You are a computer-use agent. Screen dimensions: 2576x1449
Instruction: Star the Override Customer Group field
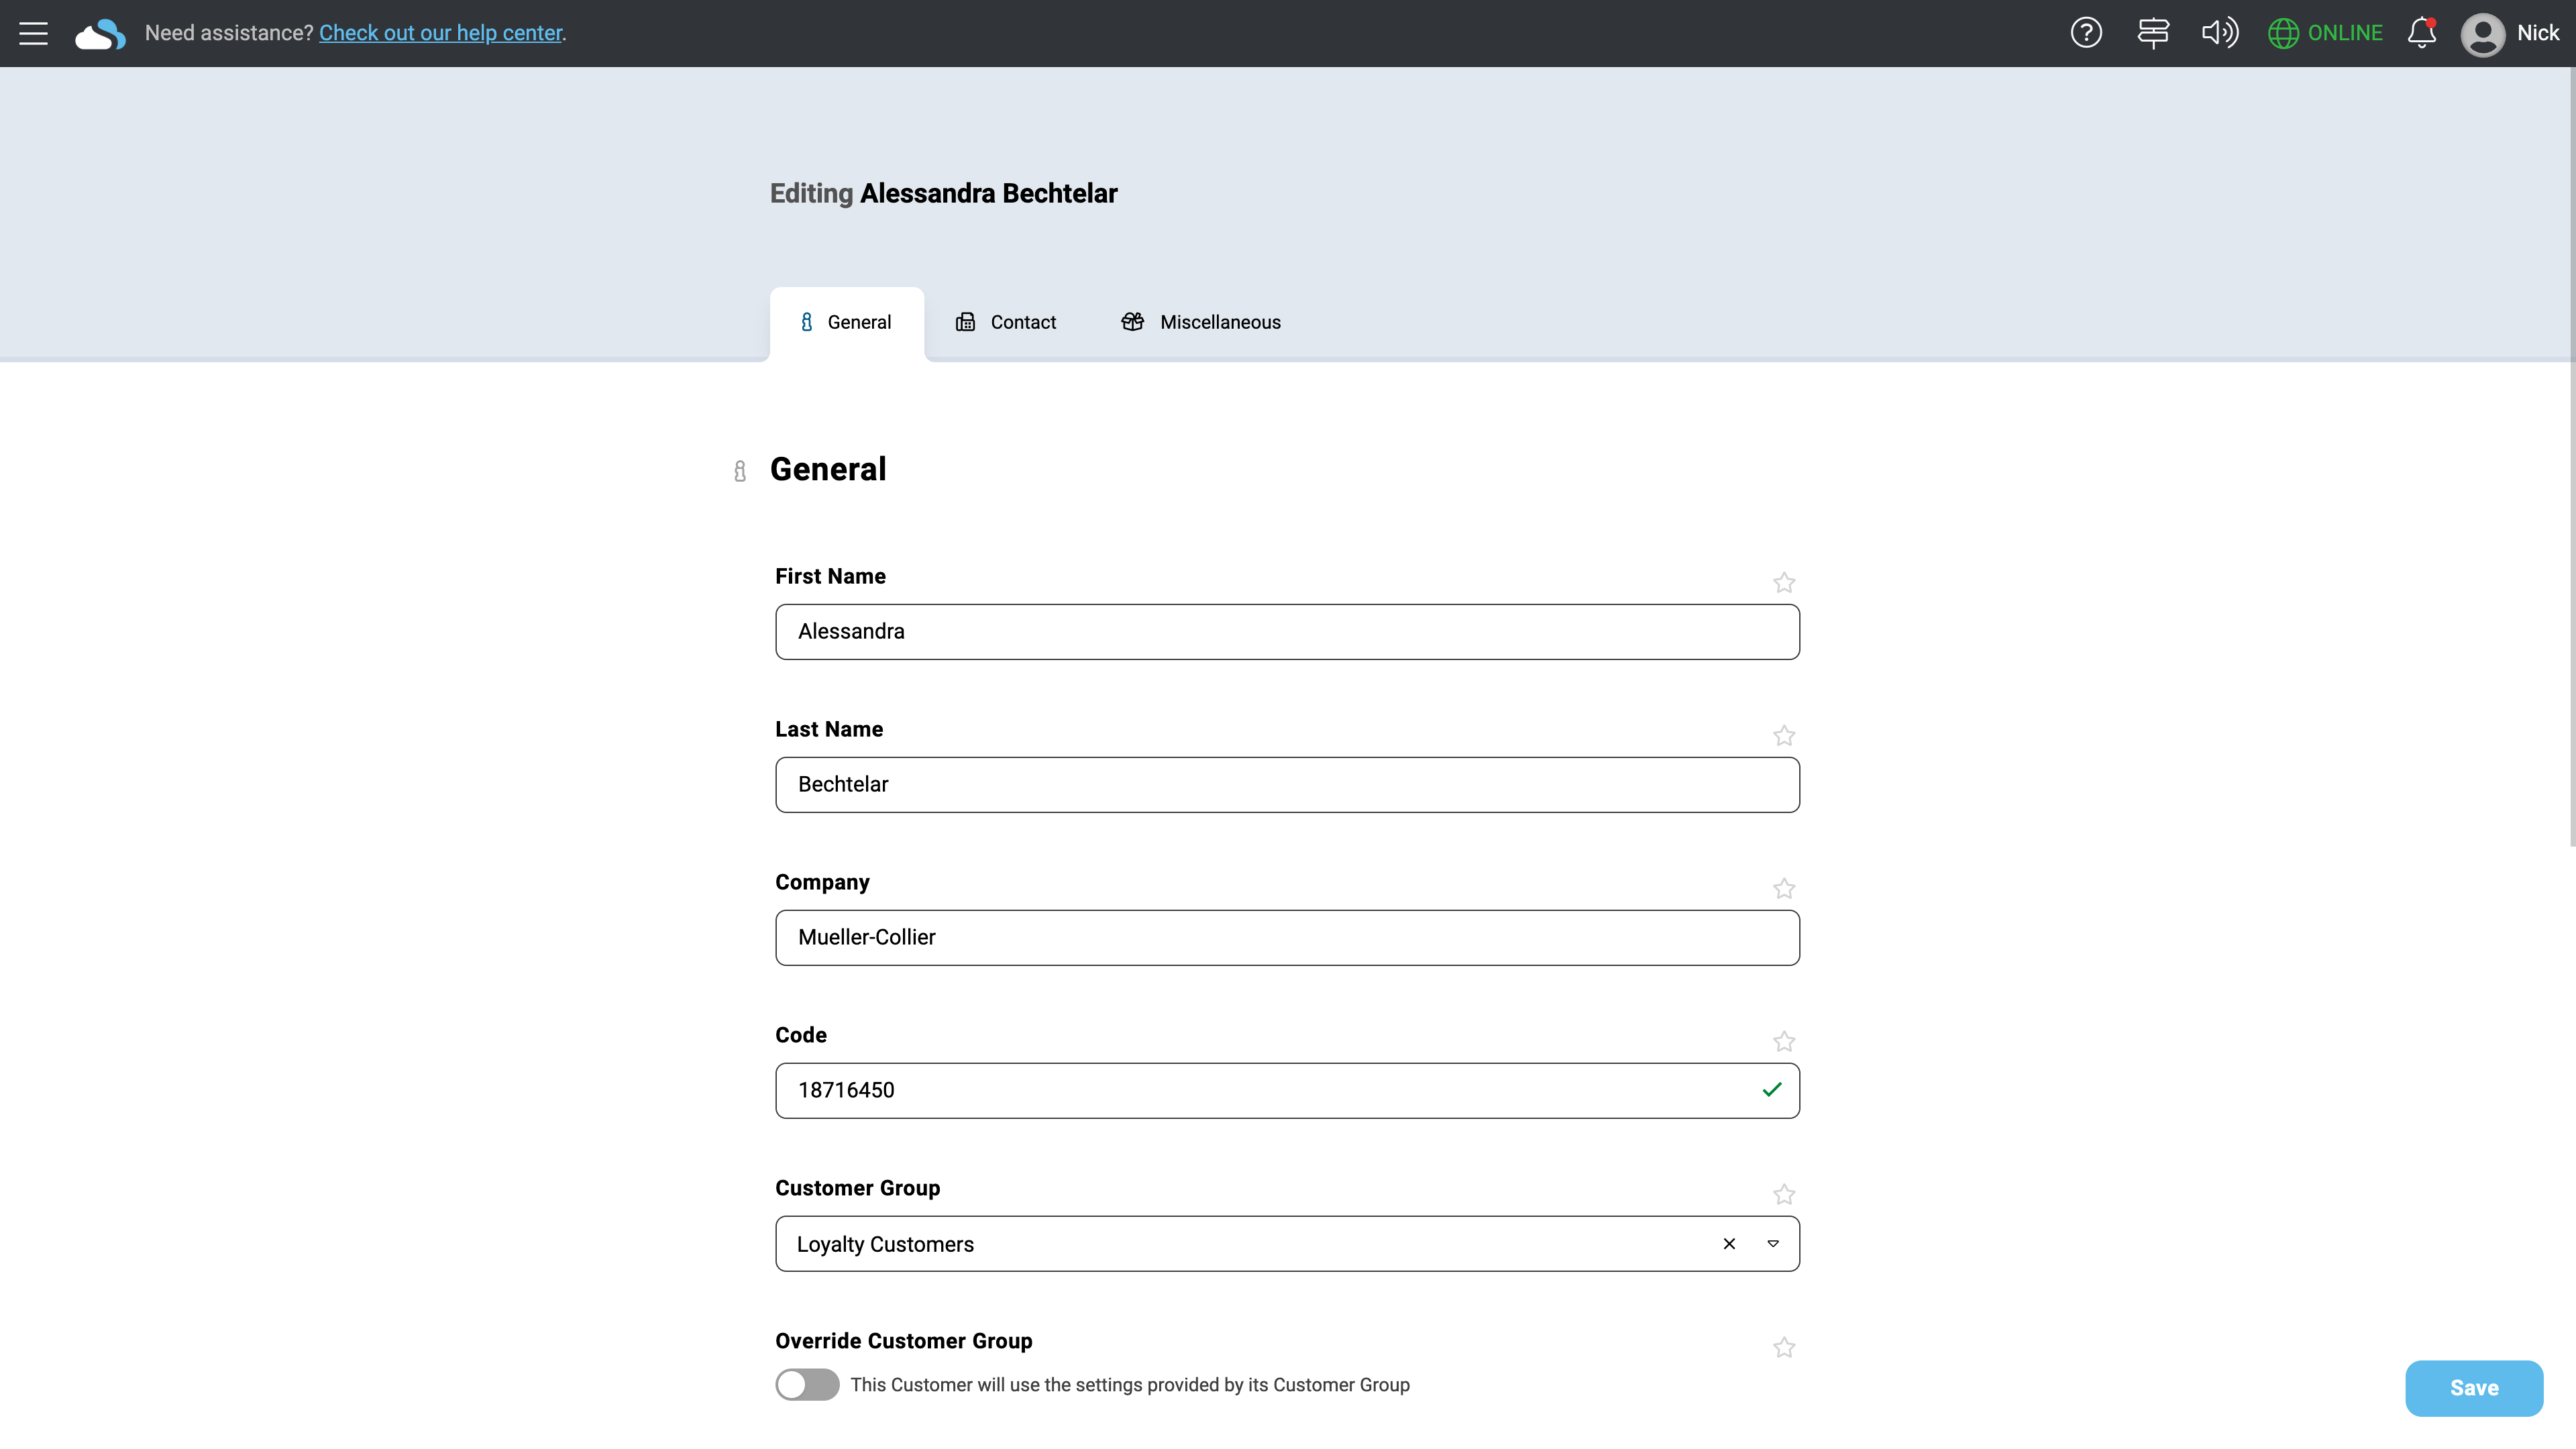coord(1784,1347)
